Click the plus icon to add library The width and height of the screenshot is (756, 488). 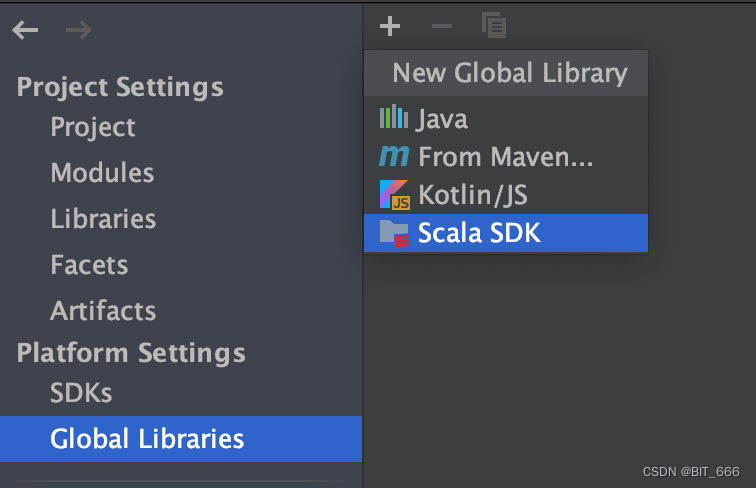point(390,26)
